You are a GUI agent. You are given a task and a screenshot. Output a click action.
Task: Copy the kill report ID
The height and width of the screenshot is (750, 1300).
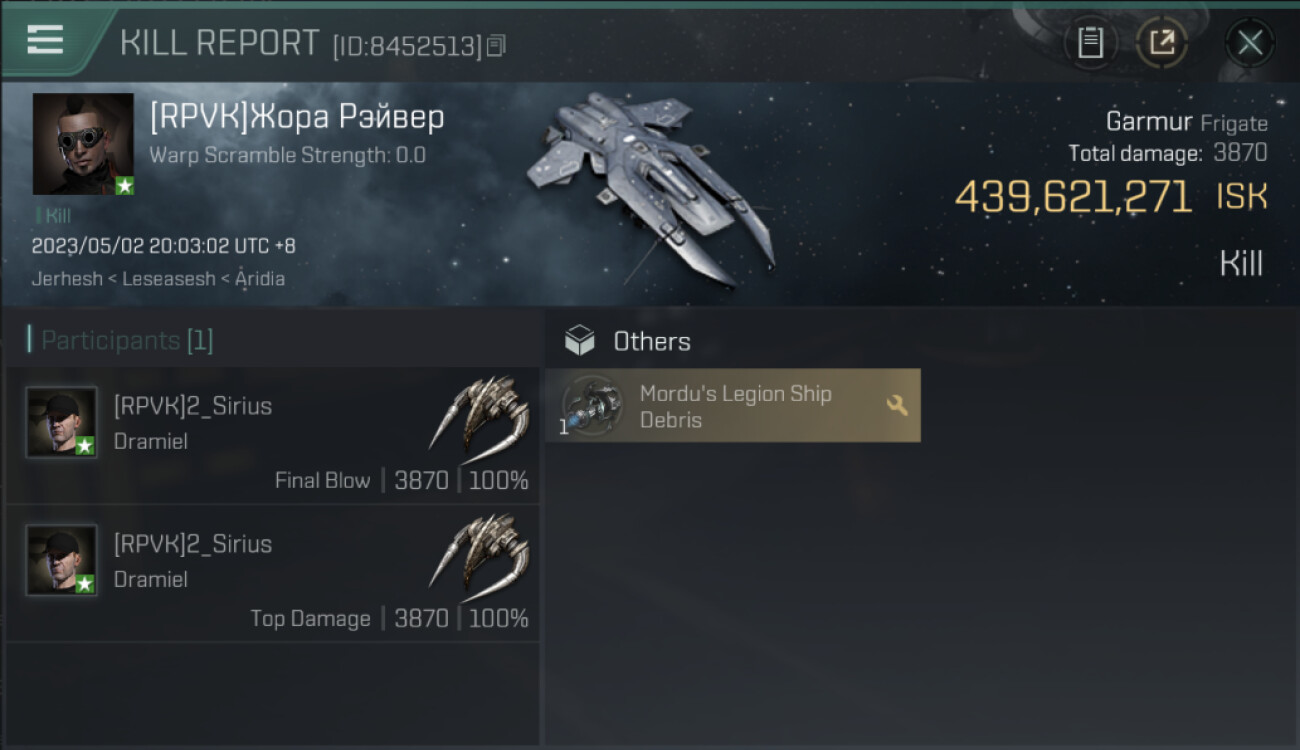pyautogui.click(x=497, y=45)
